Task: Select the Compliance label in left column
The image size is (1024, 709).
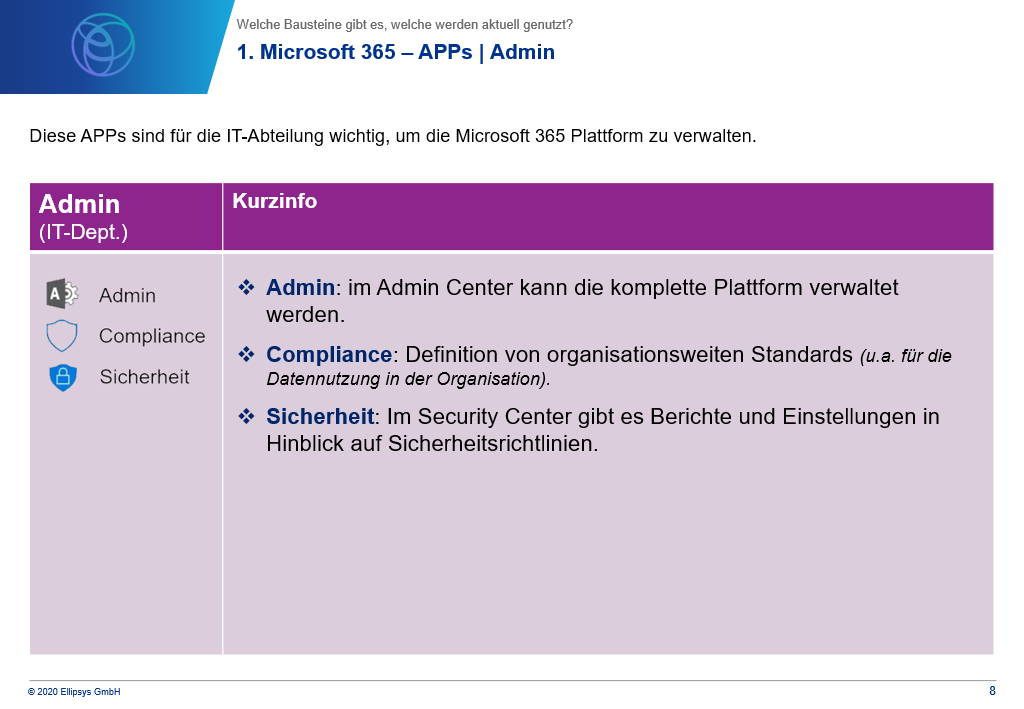Action: [x=152, y=336]
